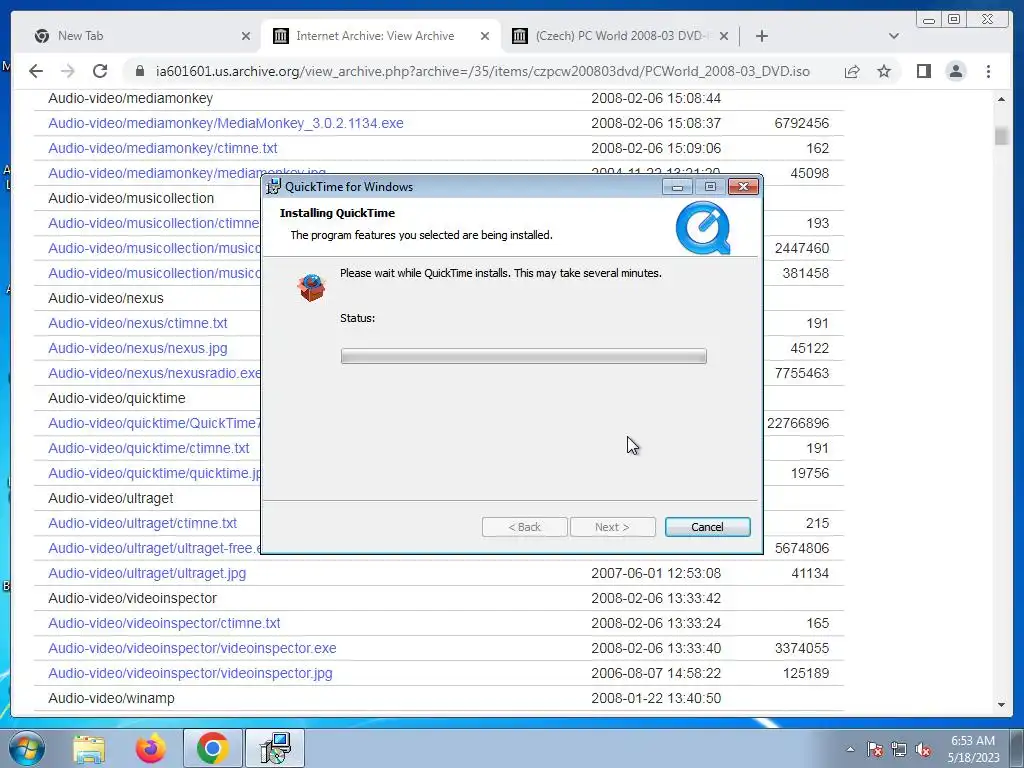Cancel the QuickTime installation
Screen dimensions: 1024x768
click(707, 527)
